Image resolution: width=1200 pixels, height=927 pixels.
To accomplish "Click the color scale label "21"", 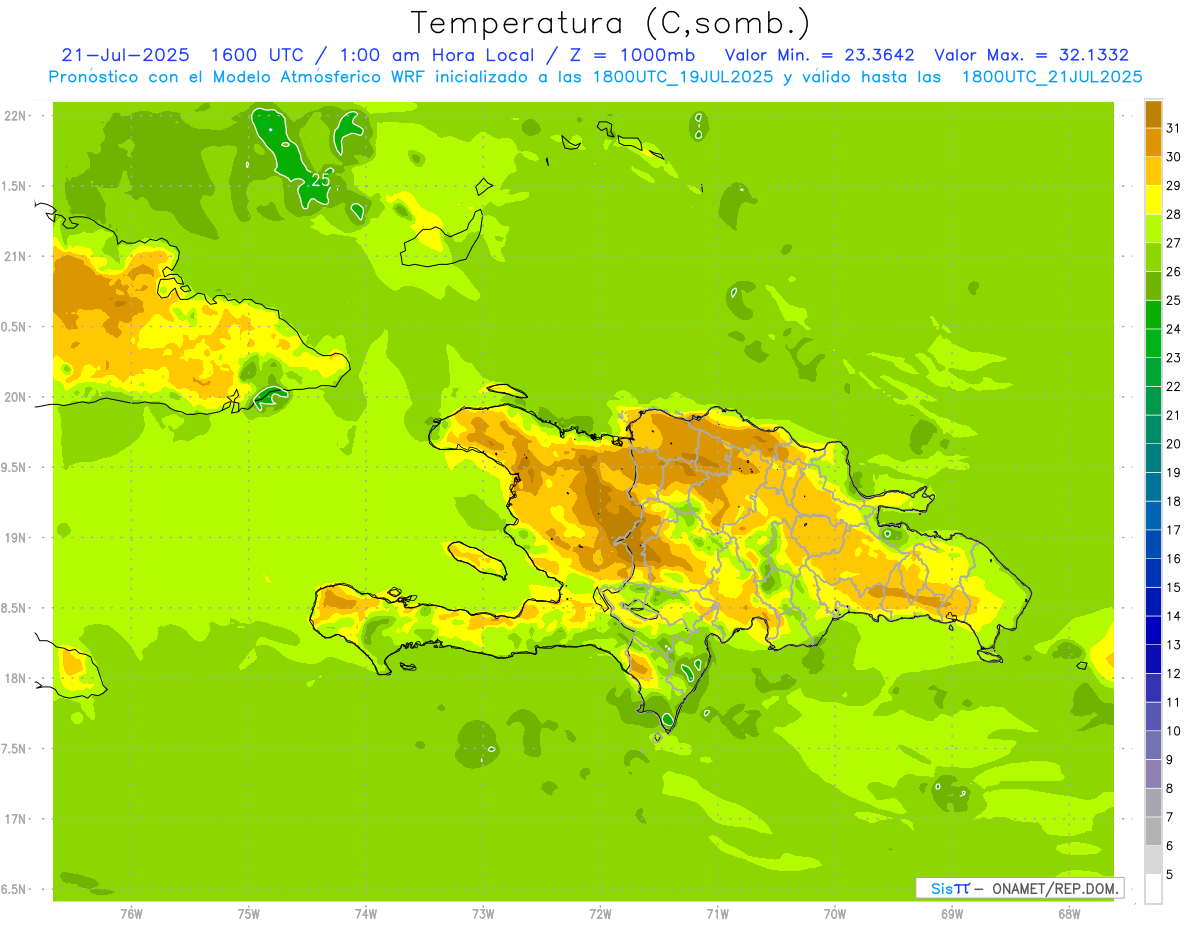I will point(1173,415).
